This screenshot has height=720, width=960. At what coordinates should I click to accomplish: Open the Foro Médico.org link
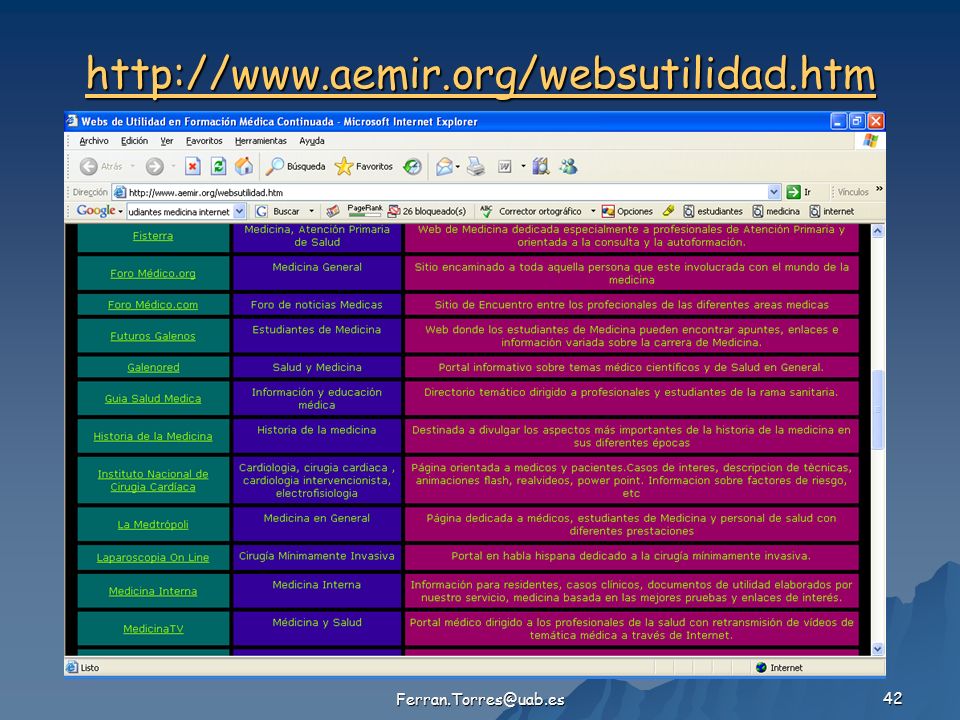[x=152, y=274]
